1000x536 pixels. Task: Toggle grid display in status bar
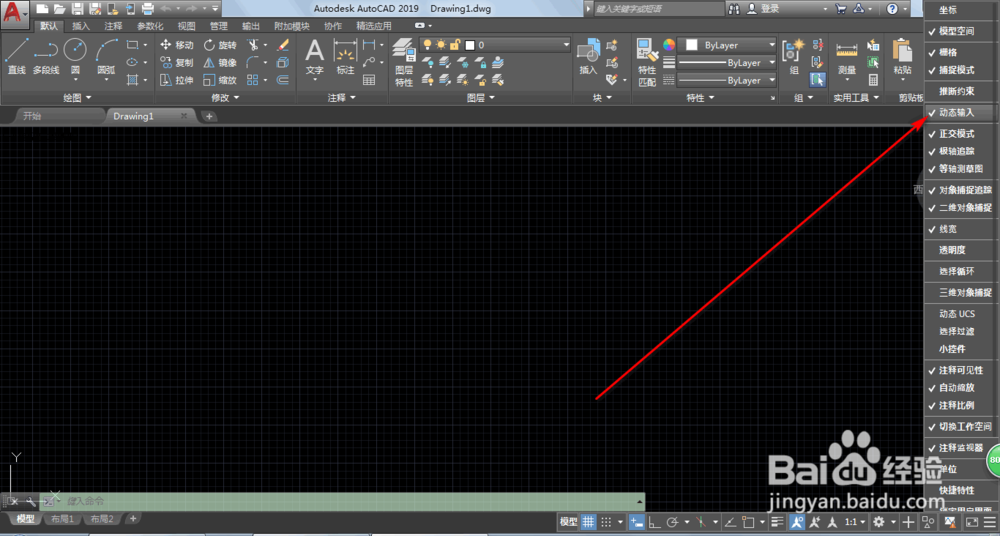[589, 521]
